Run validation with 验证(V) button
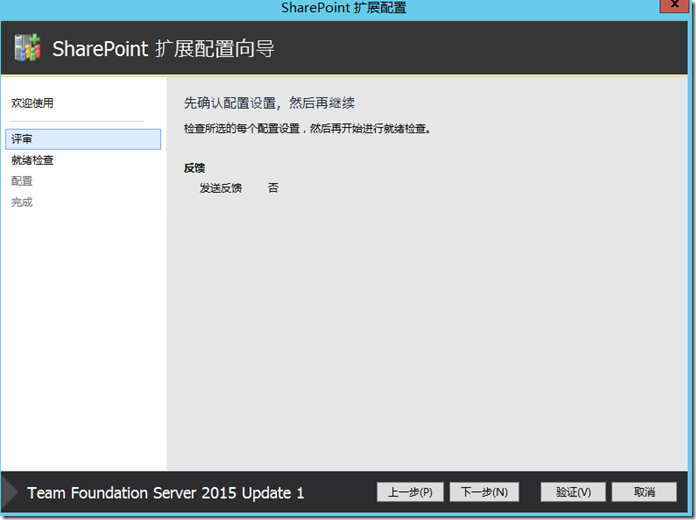 tap(573, 492)
